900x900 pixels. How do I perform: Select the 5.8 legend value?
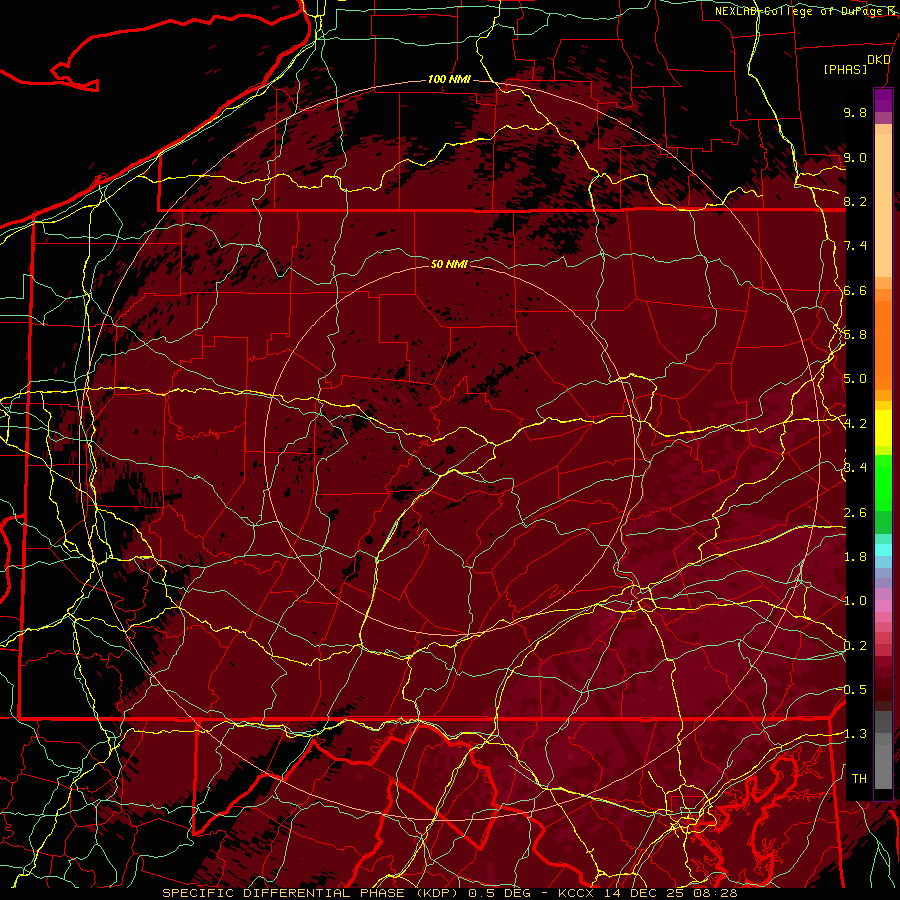[x=855, y=335]
